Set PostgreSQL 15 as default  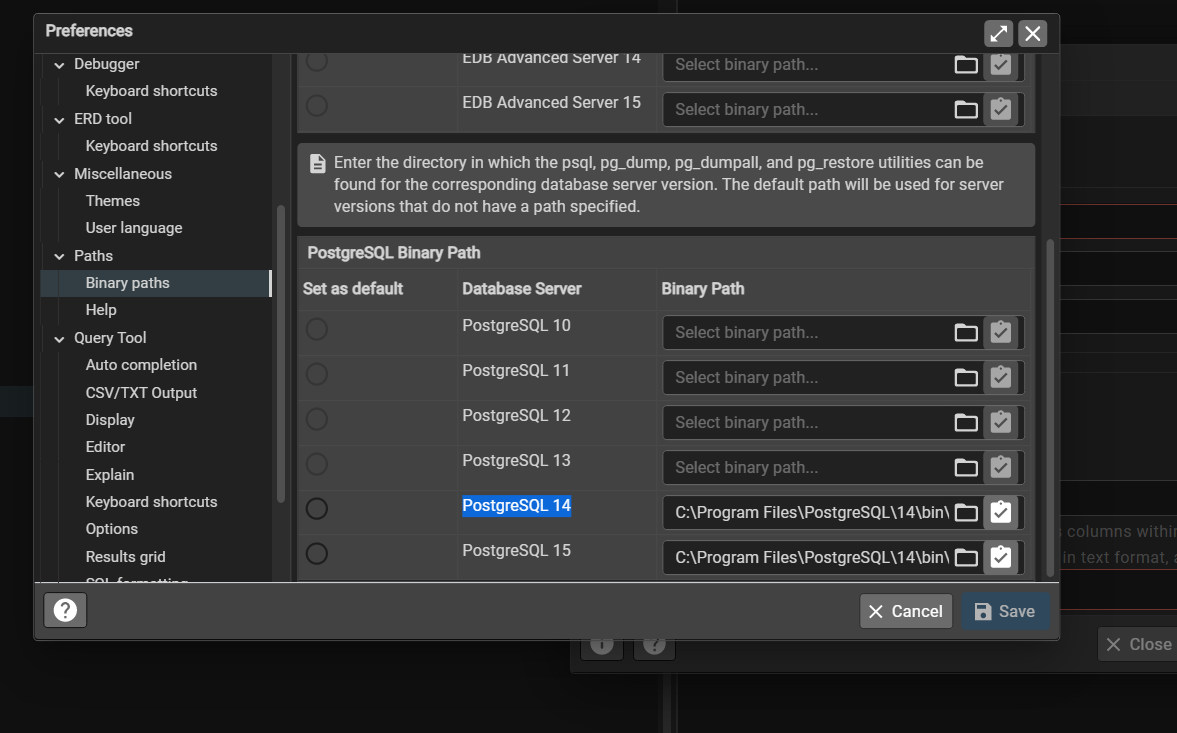pyautogui.click(x=317, y=554)
